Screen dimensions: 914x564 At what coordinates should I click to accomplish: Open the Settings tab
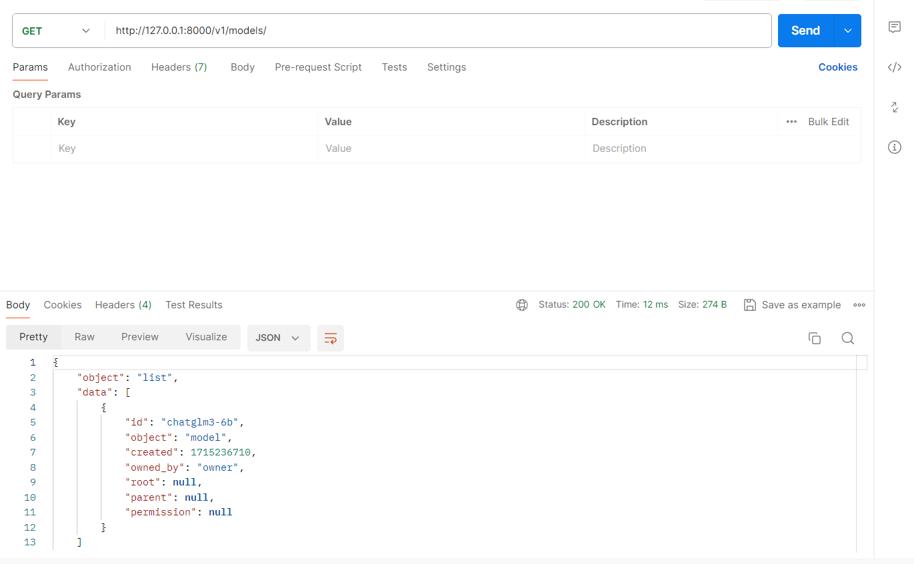click(447, 67)
